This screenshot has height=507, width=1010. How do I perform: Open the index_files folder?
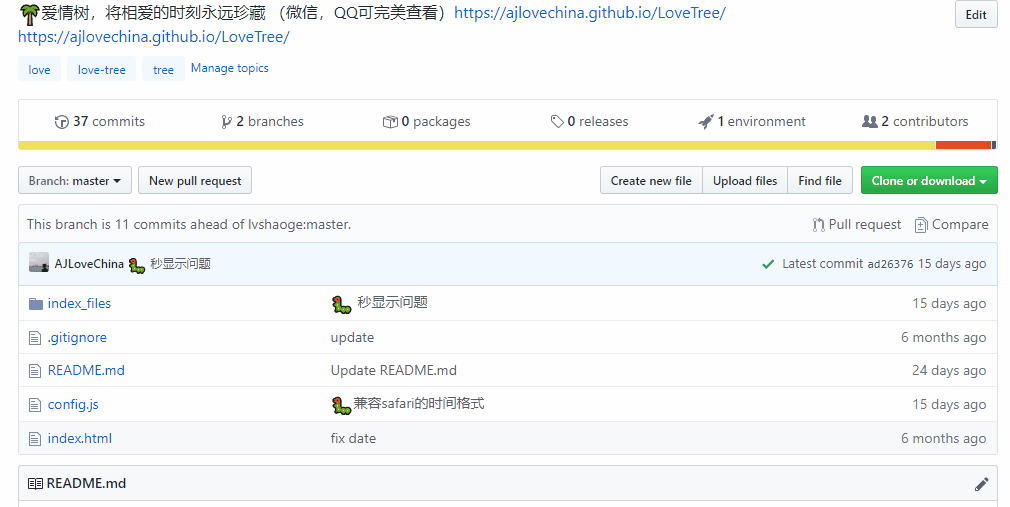pyautogui.click(x=79, y=303)
